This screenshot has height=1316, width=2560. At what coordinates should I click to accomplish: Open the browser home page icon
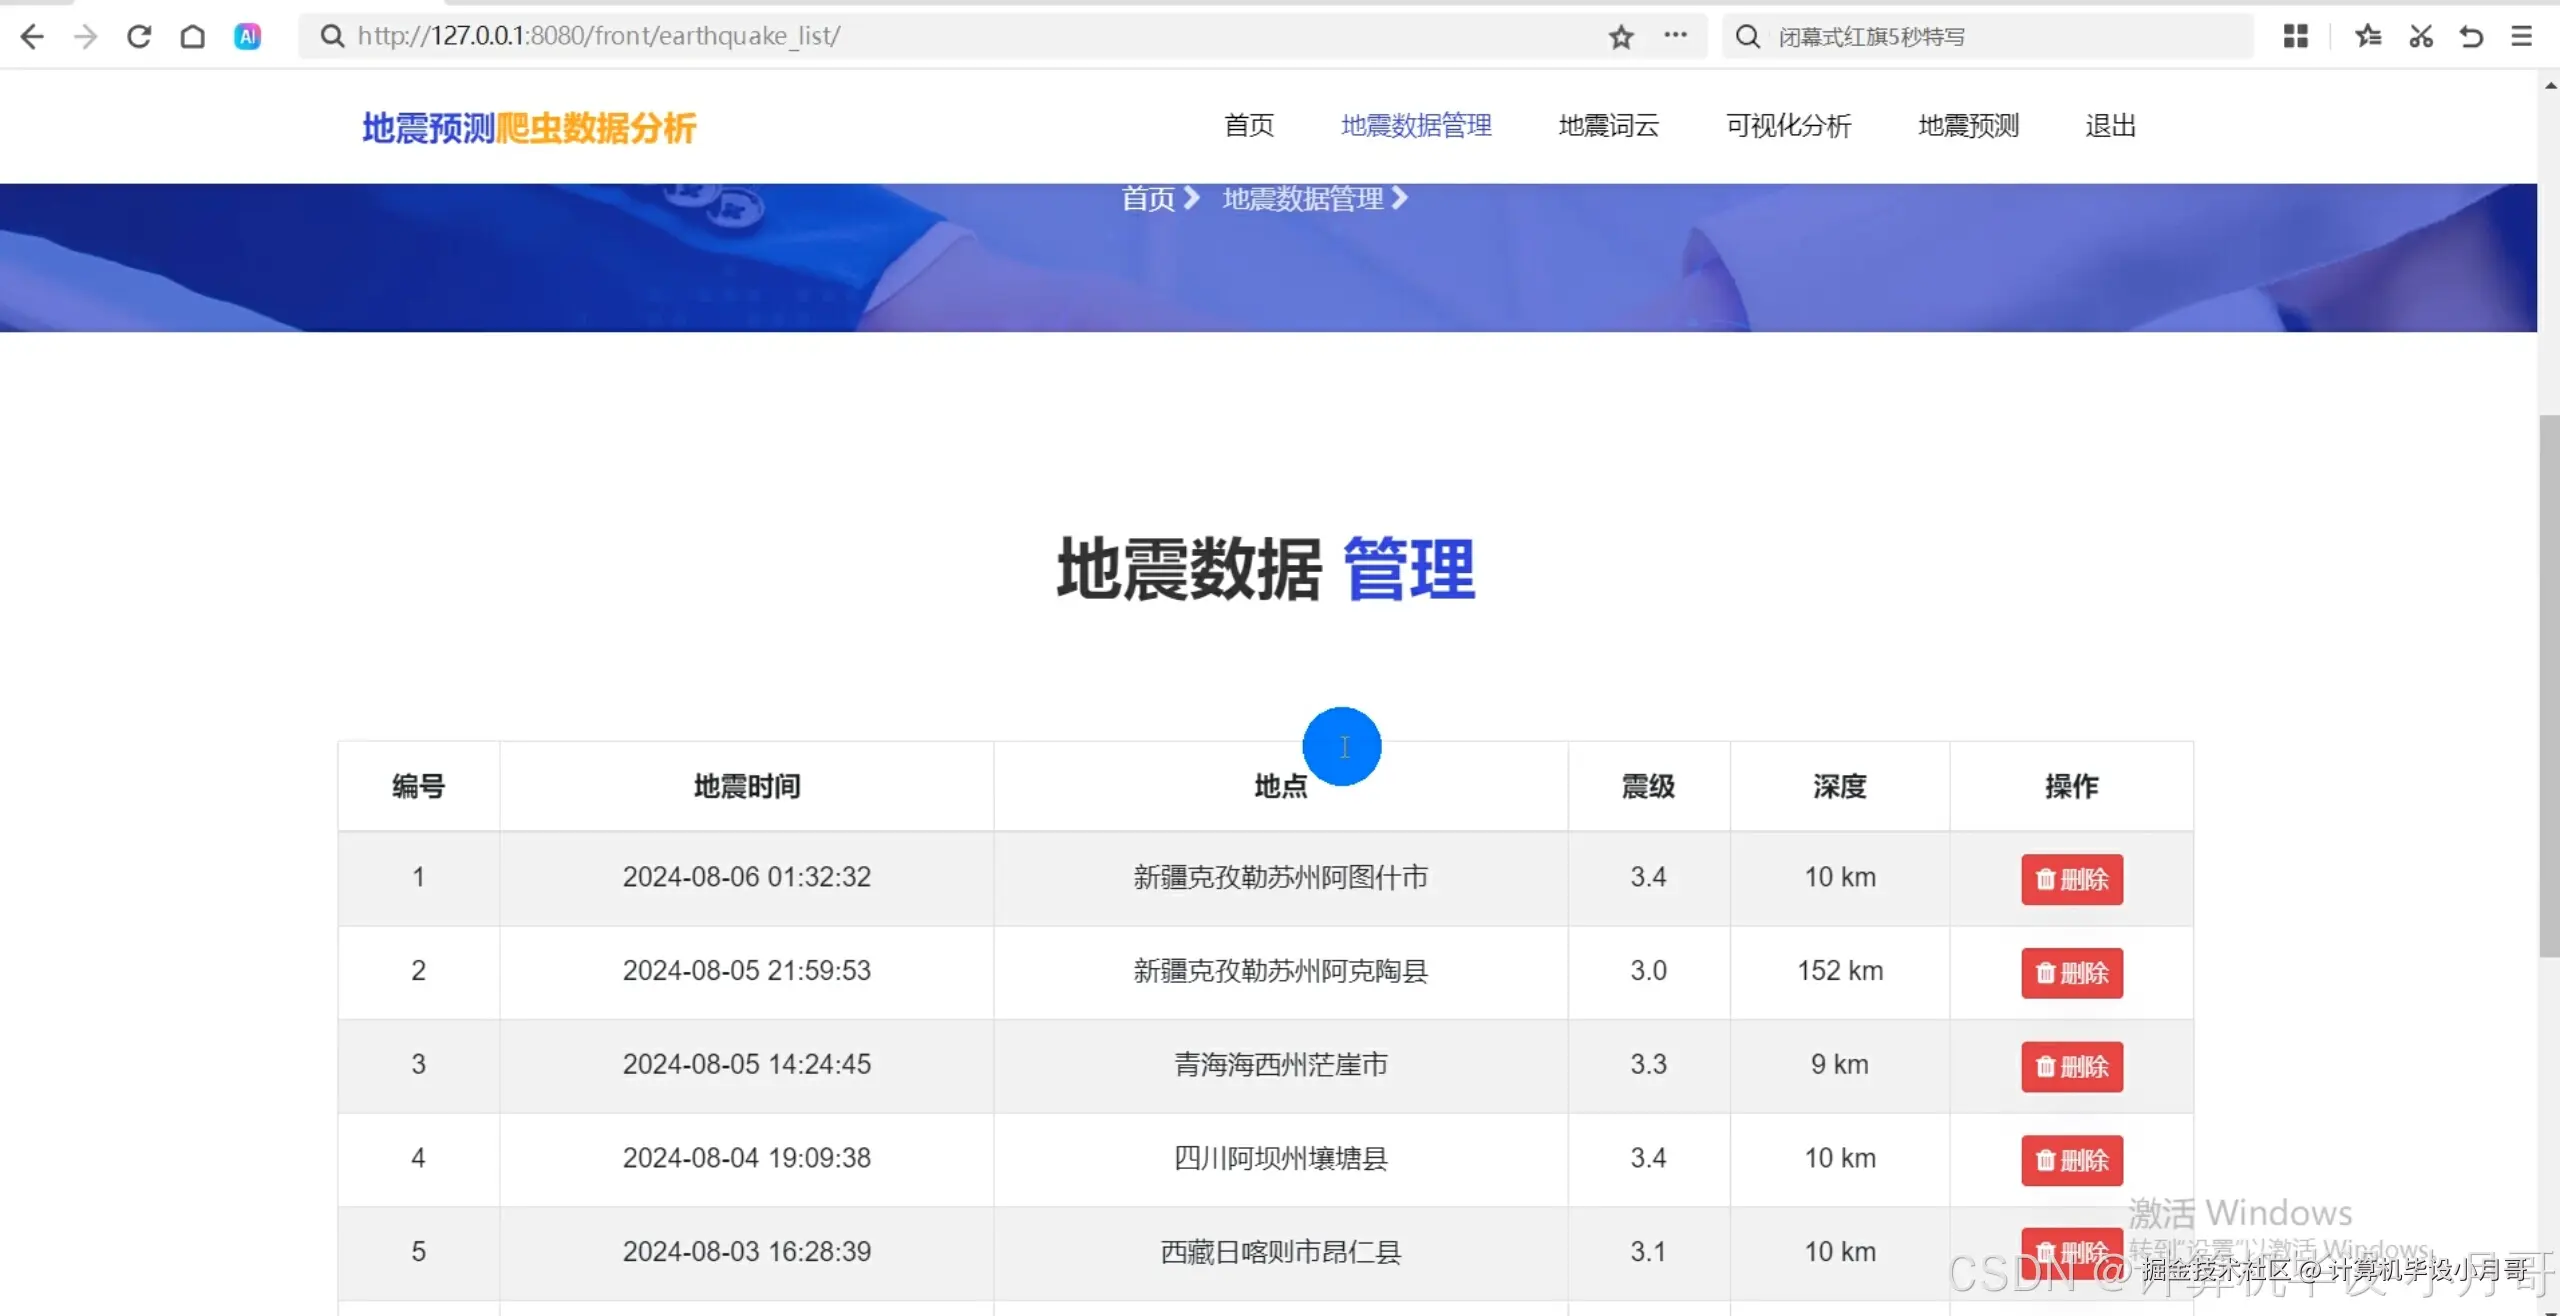[193, 36]
